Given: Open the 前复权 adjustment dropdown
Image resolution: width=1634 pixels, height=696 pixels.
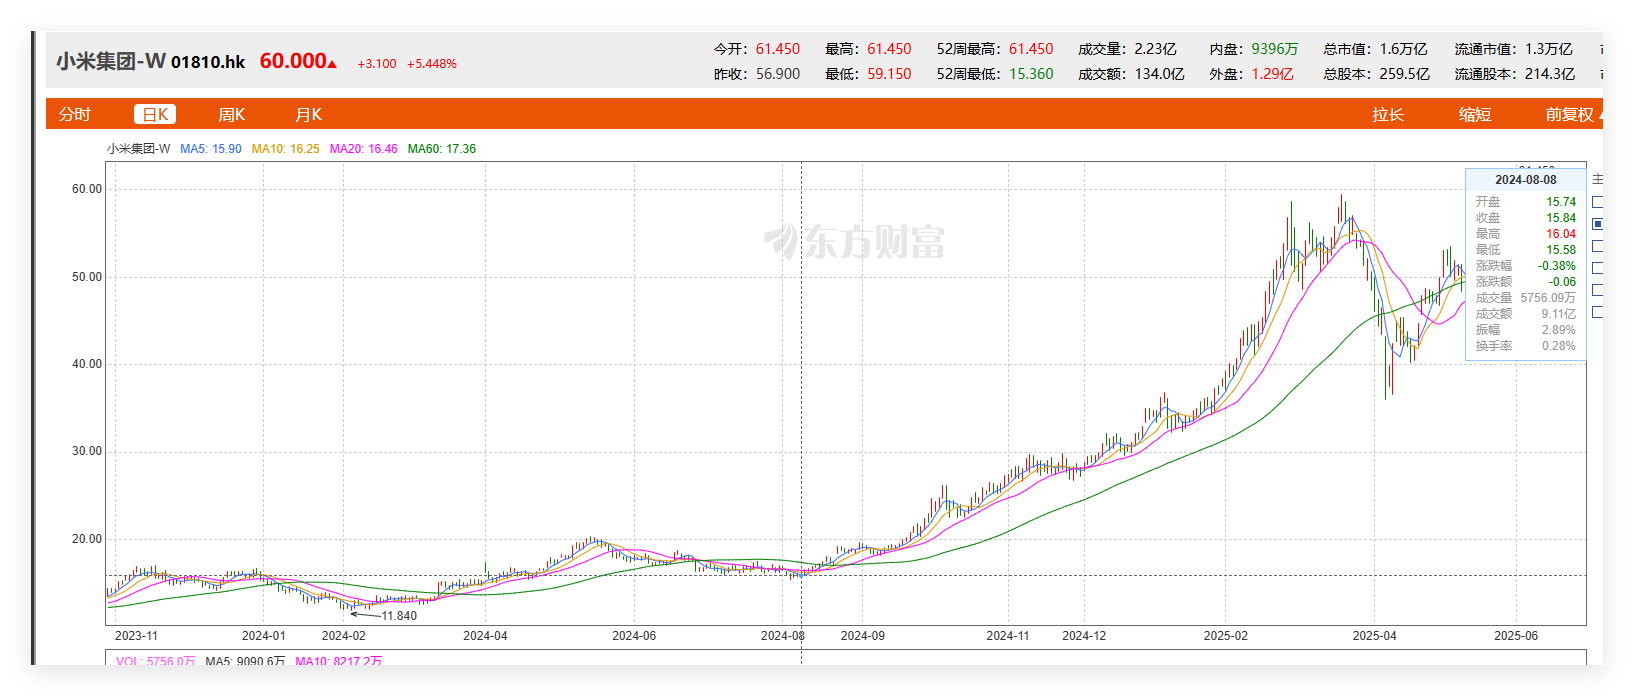Looking at the screenshot, I should pos(1573,115).
